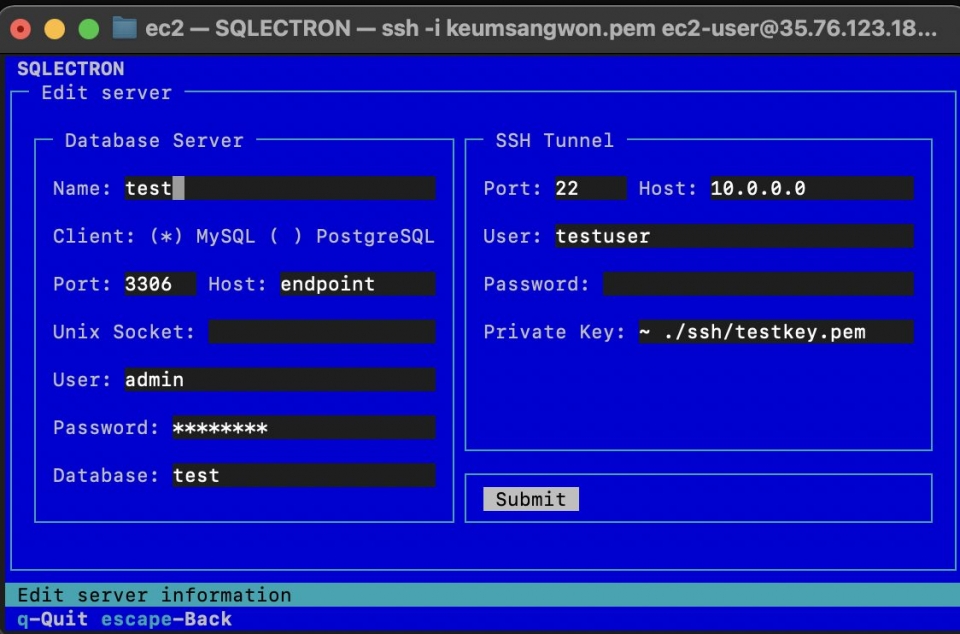
Task: Click the green zoom window button
Action: pyautogui.click(x=88, y=28)
